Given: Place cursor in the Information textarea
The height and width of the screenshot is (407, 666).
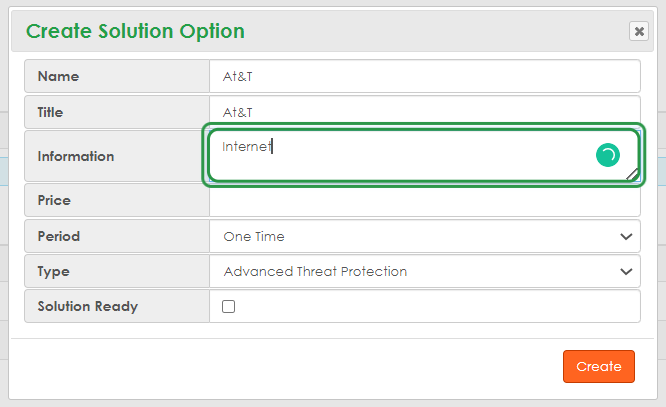Looking at the screenshot, I should coord(400,156).
